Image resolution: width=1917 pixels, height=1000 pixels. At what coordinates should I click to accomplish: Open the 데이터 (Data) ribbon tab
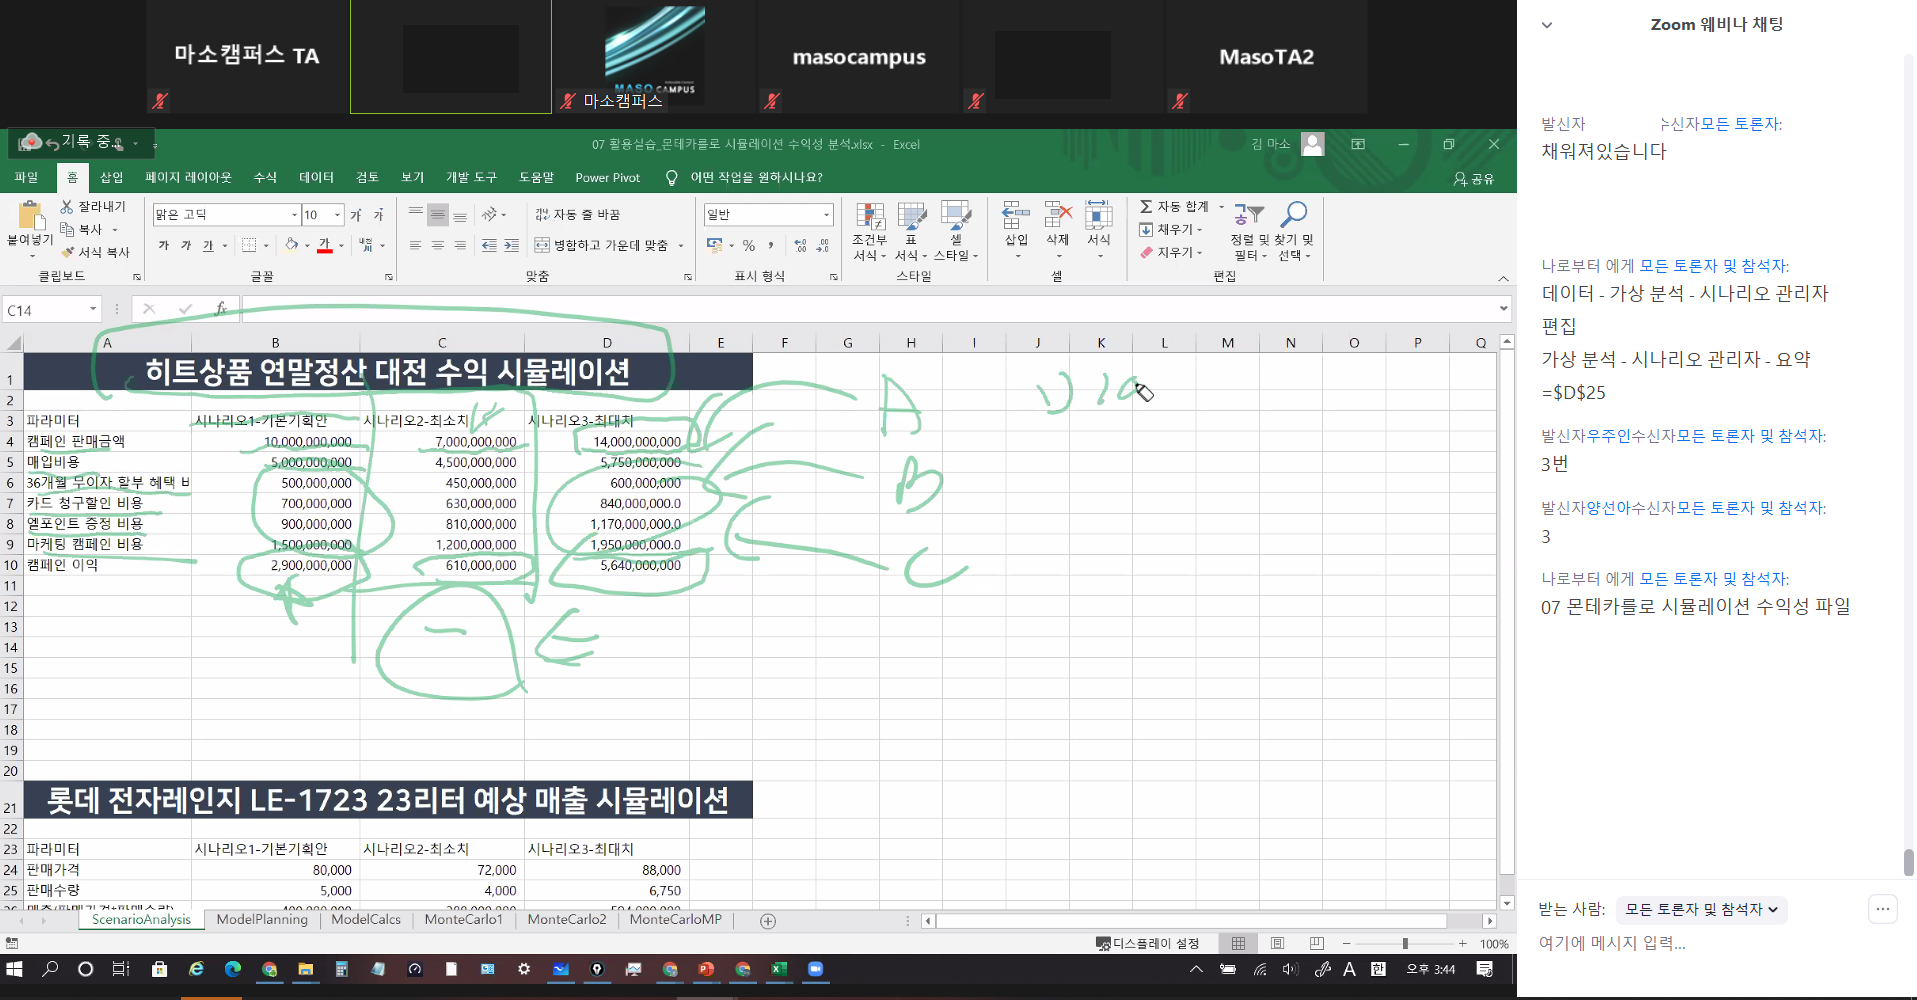(x=316, y=177)
